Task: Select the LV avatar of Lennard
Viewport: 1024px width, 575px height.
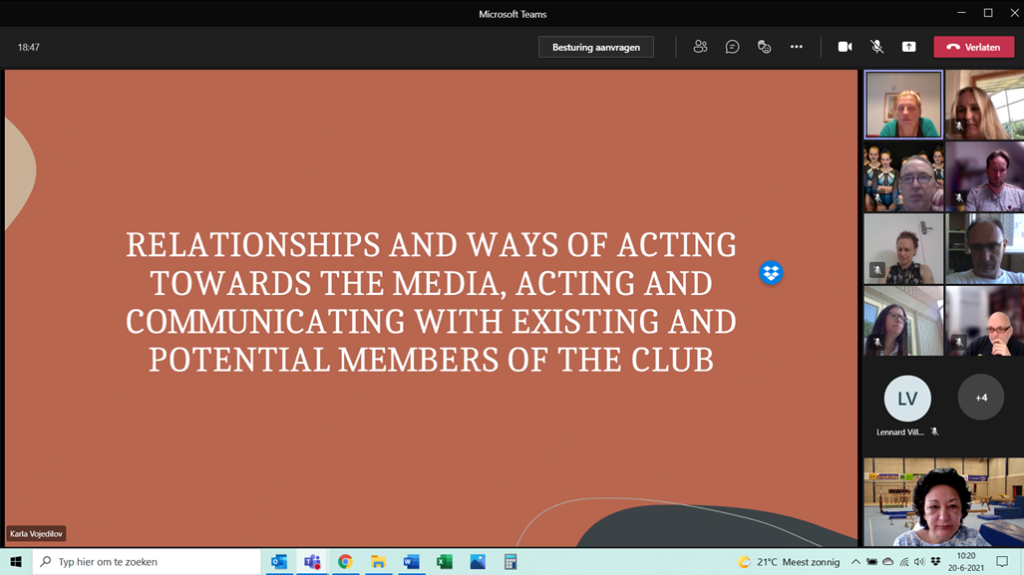Action: (x=907, y=398)
